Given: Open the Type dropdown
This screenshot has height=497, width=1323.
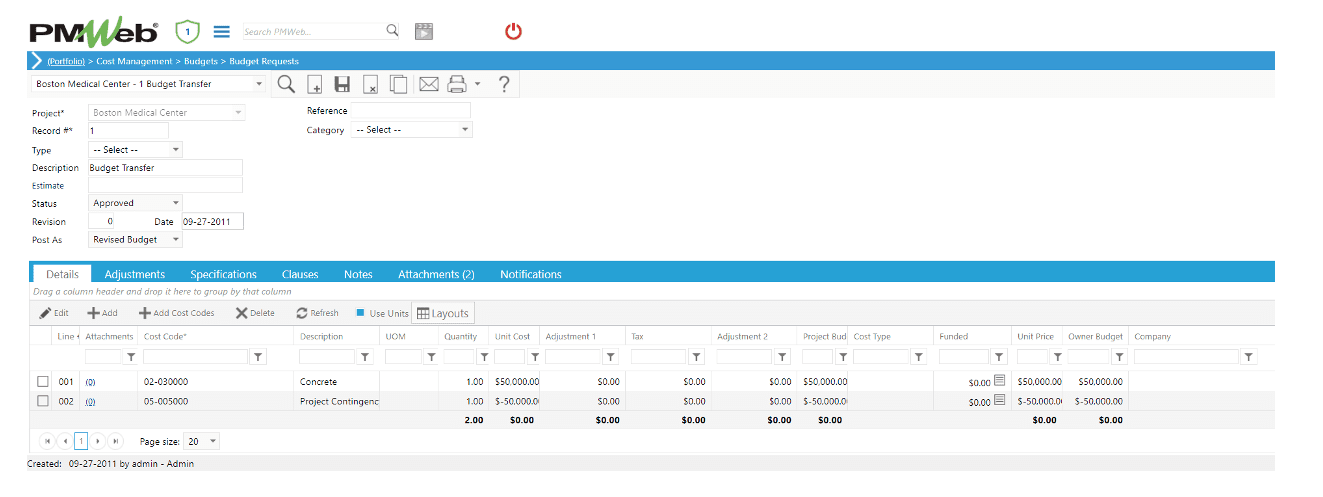Looking at the screenshot, I should [x=176, y=149].
